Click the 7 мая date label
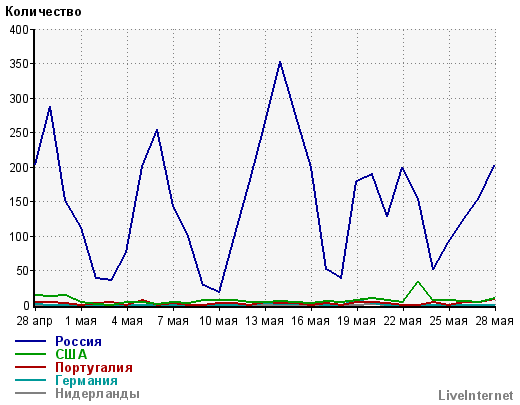This screenshot has width=520, height=405. click(x=173, y=321)
